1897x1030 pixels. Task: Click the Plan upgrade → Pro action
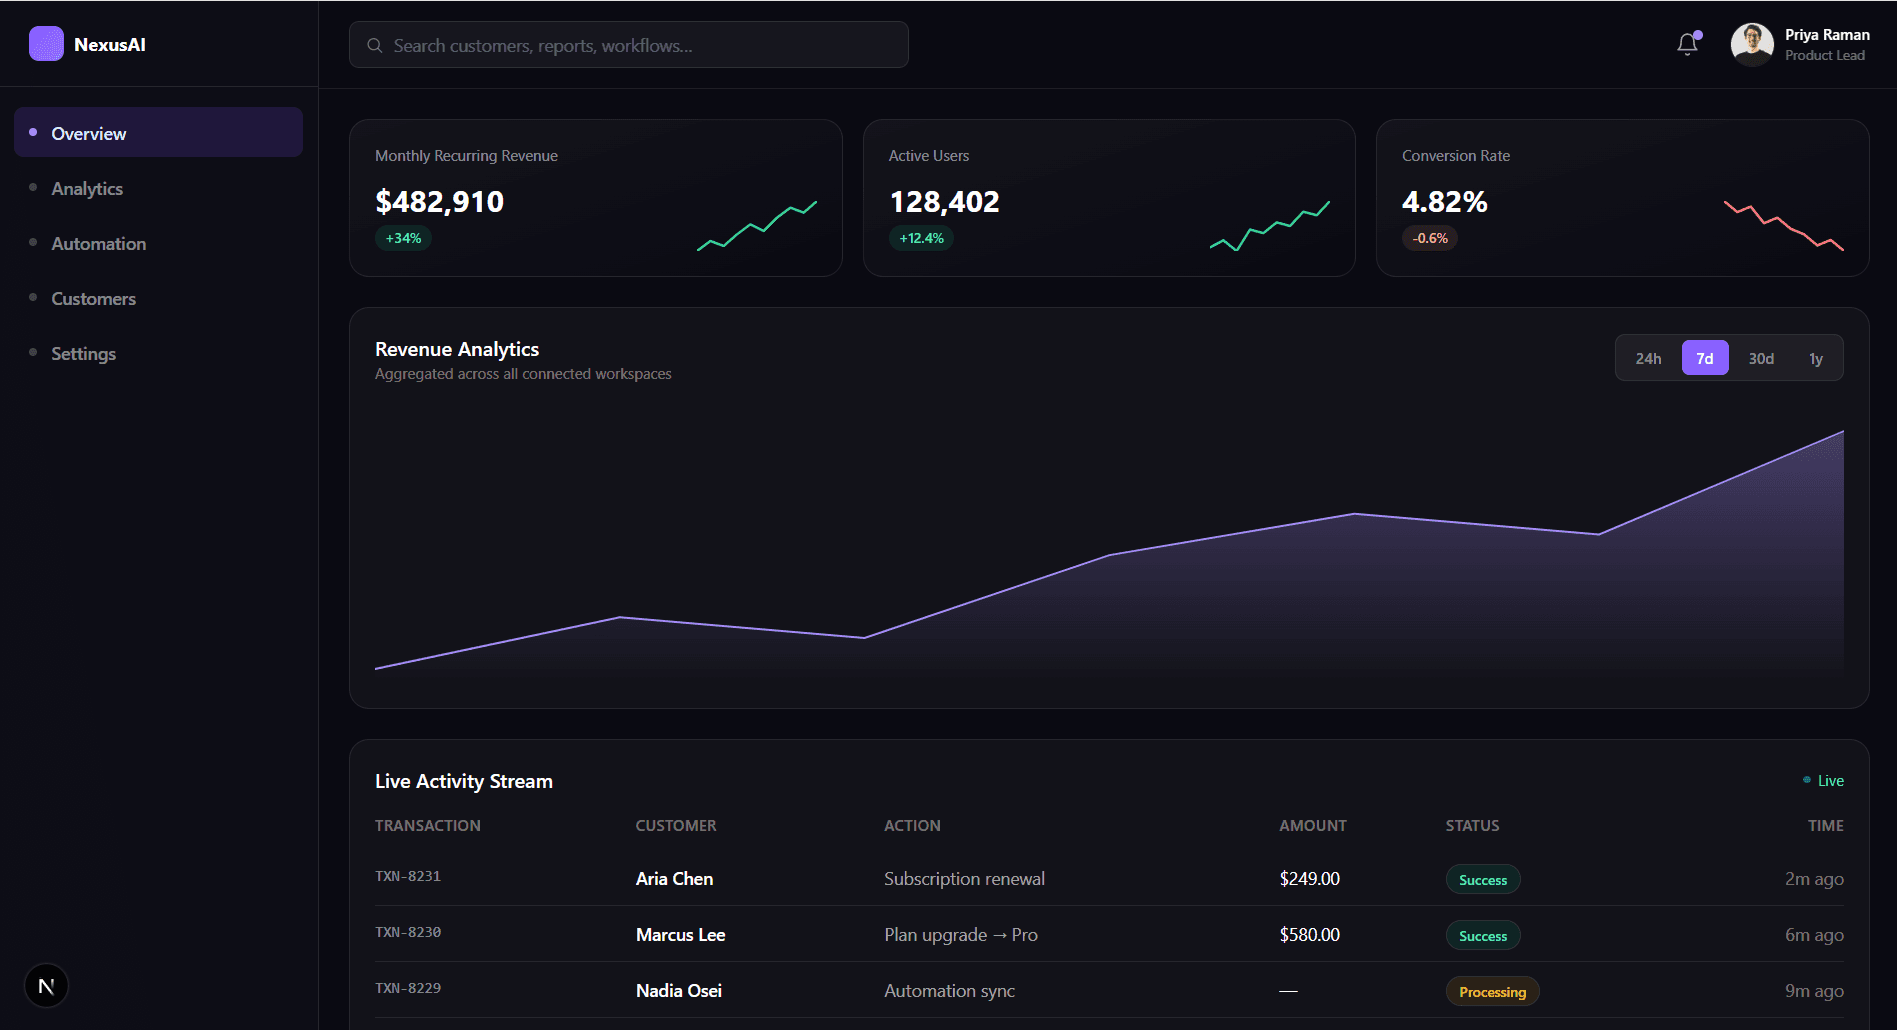click(x=961, y=935)
